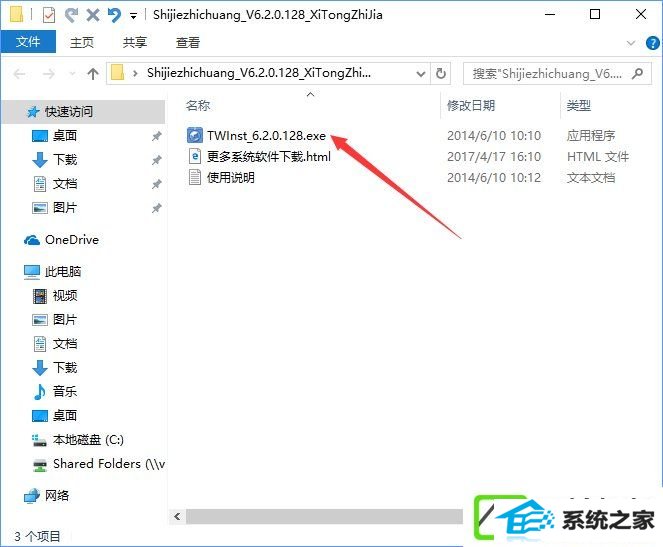Click the 使用说明 text document icon
The width and height of the screenshot is (663, 547).
click(195, 177)
